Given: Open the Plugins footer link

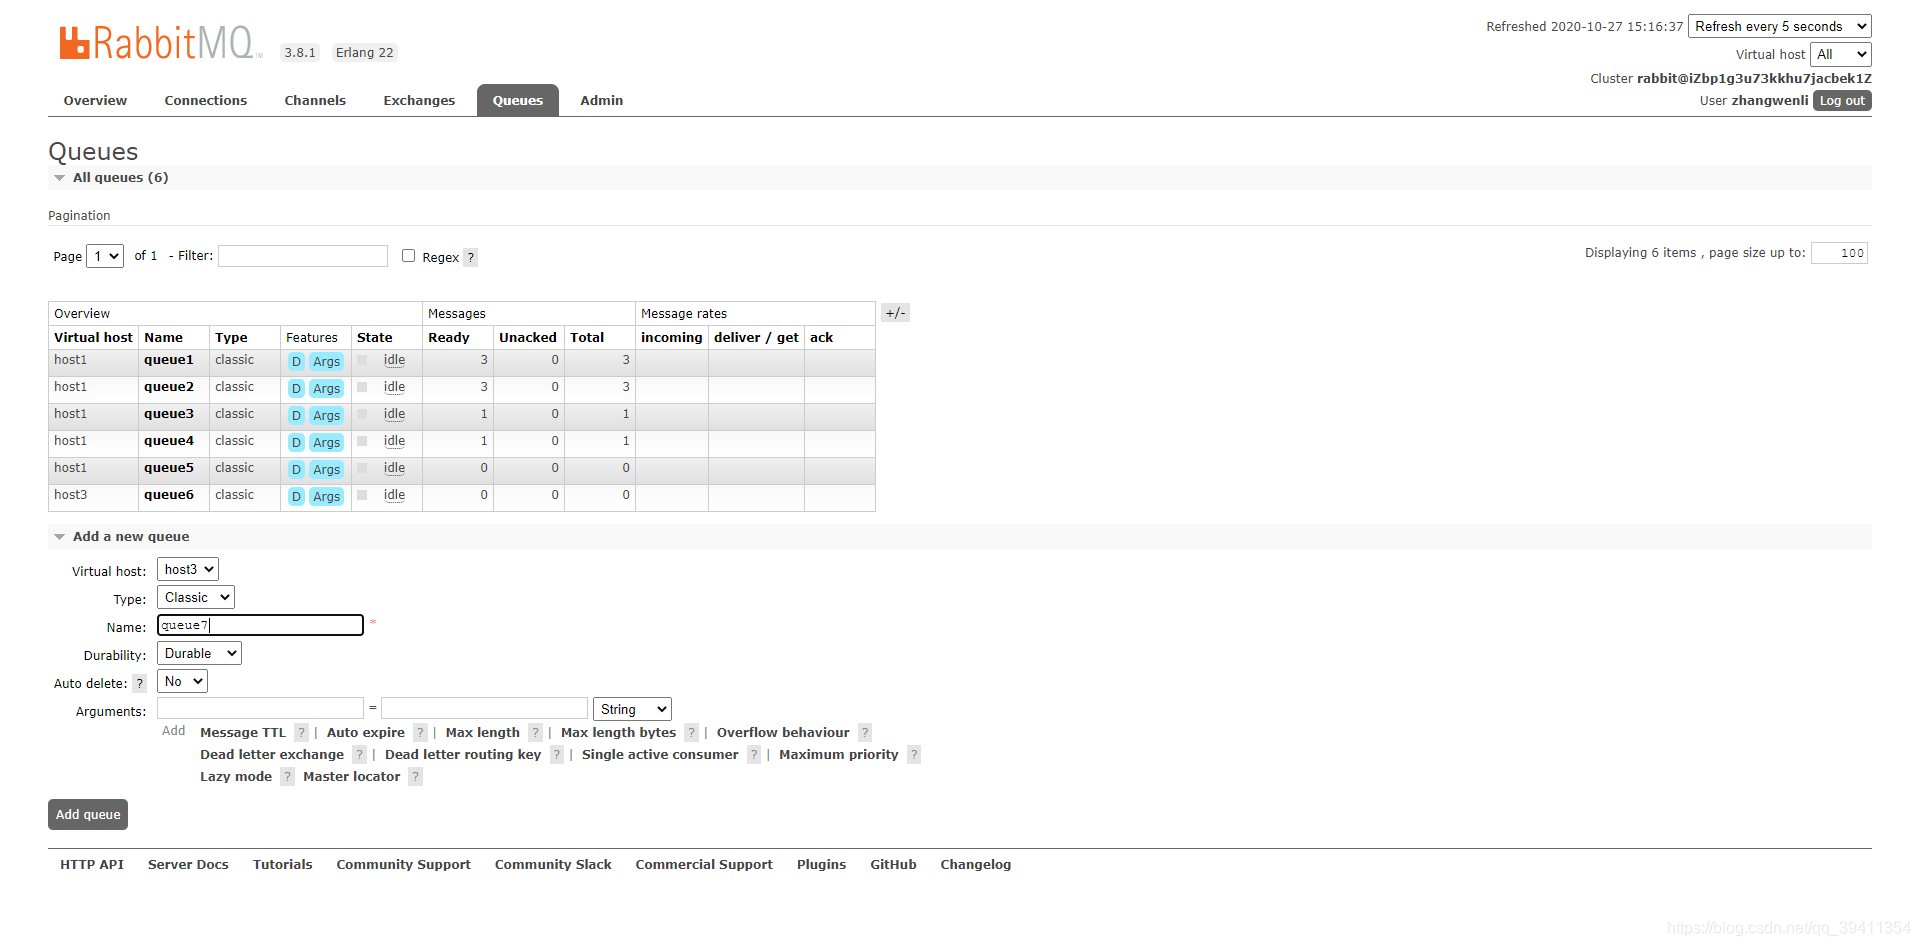Looking at the screenshot, I should tap(821, 865).
